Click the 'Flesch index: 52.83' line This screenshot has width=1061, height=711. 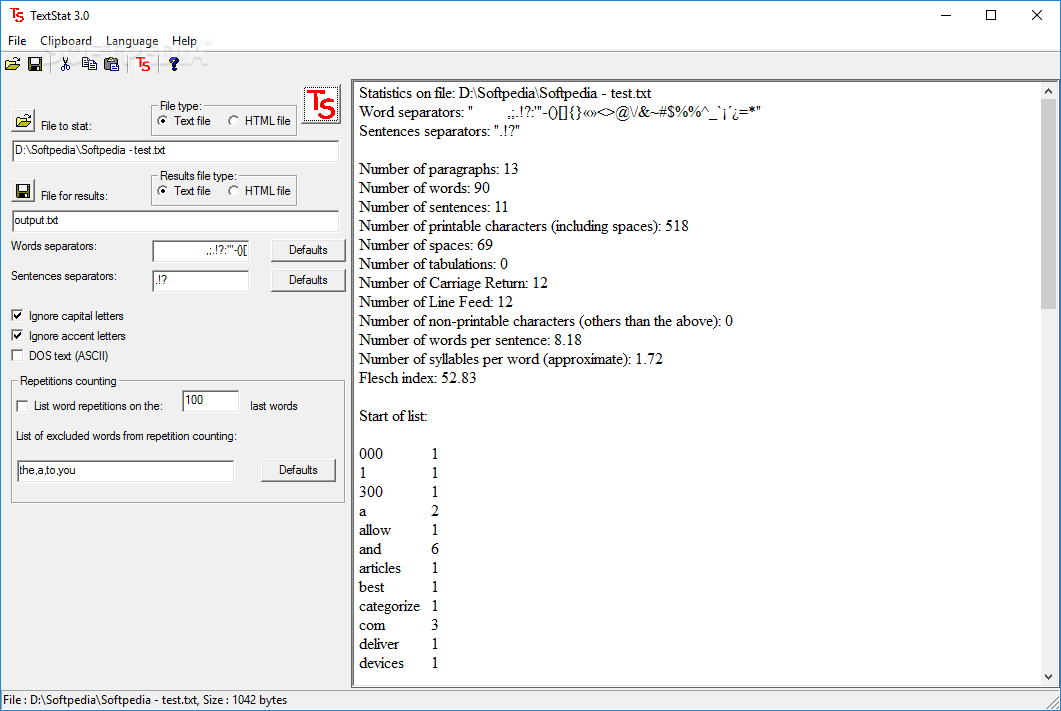tap(417, 378)
